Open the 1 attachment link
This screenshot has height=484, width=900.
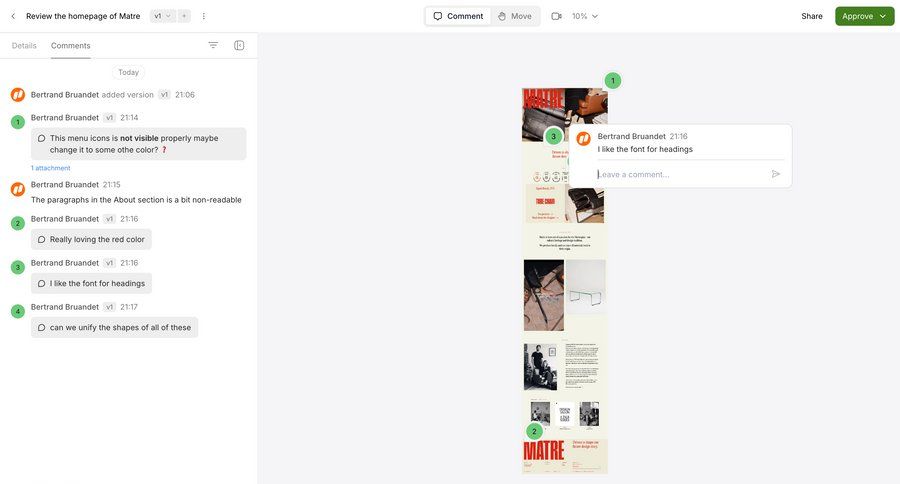50,168
